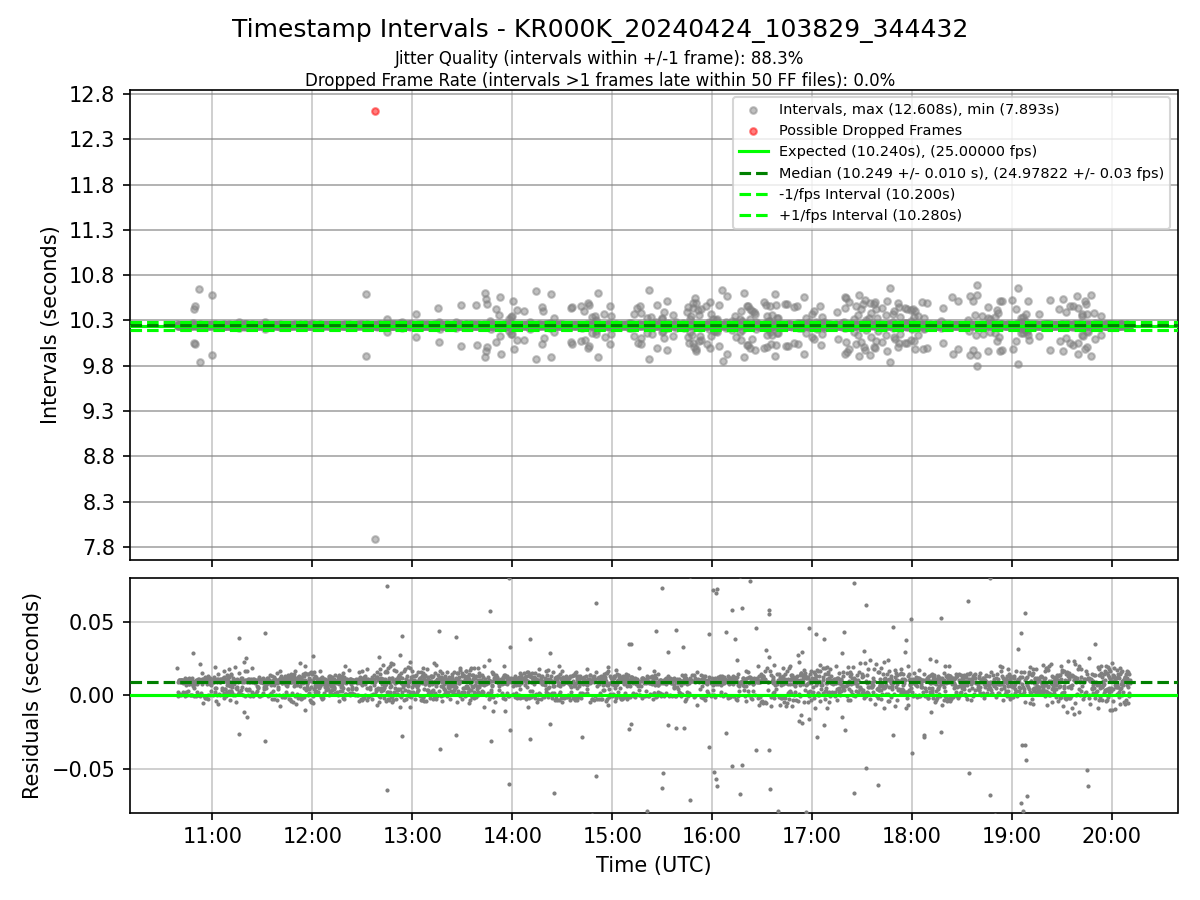The width and height of the screenshot is (1200, 900).
Task: Click legend entry 'Possible Dropped Frames'
Action: [x=870, y=130]
